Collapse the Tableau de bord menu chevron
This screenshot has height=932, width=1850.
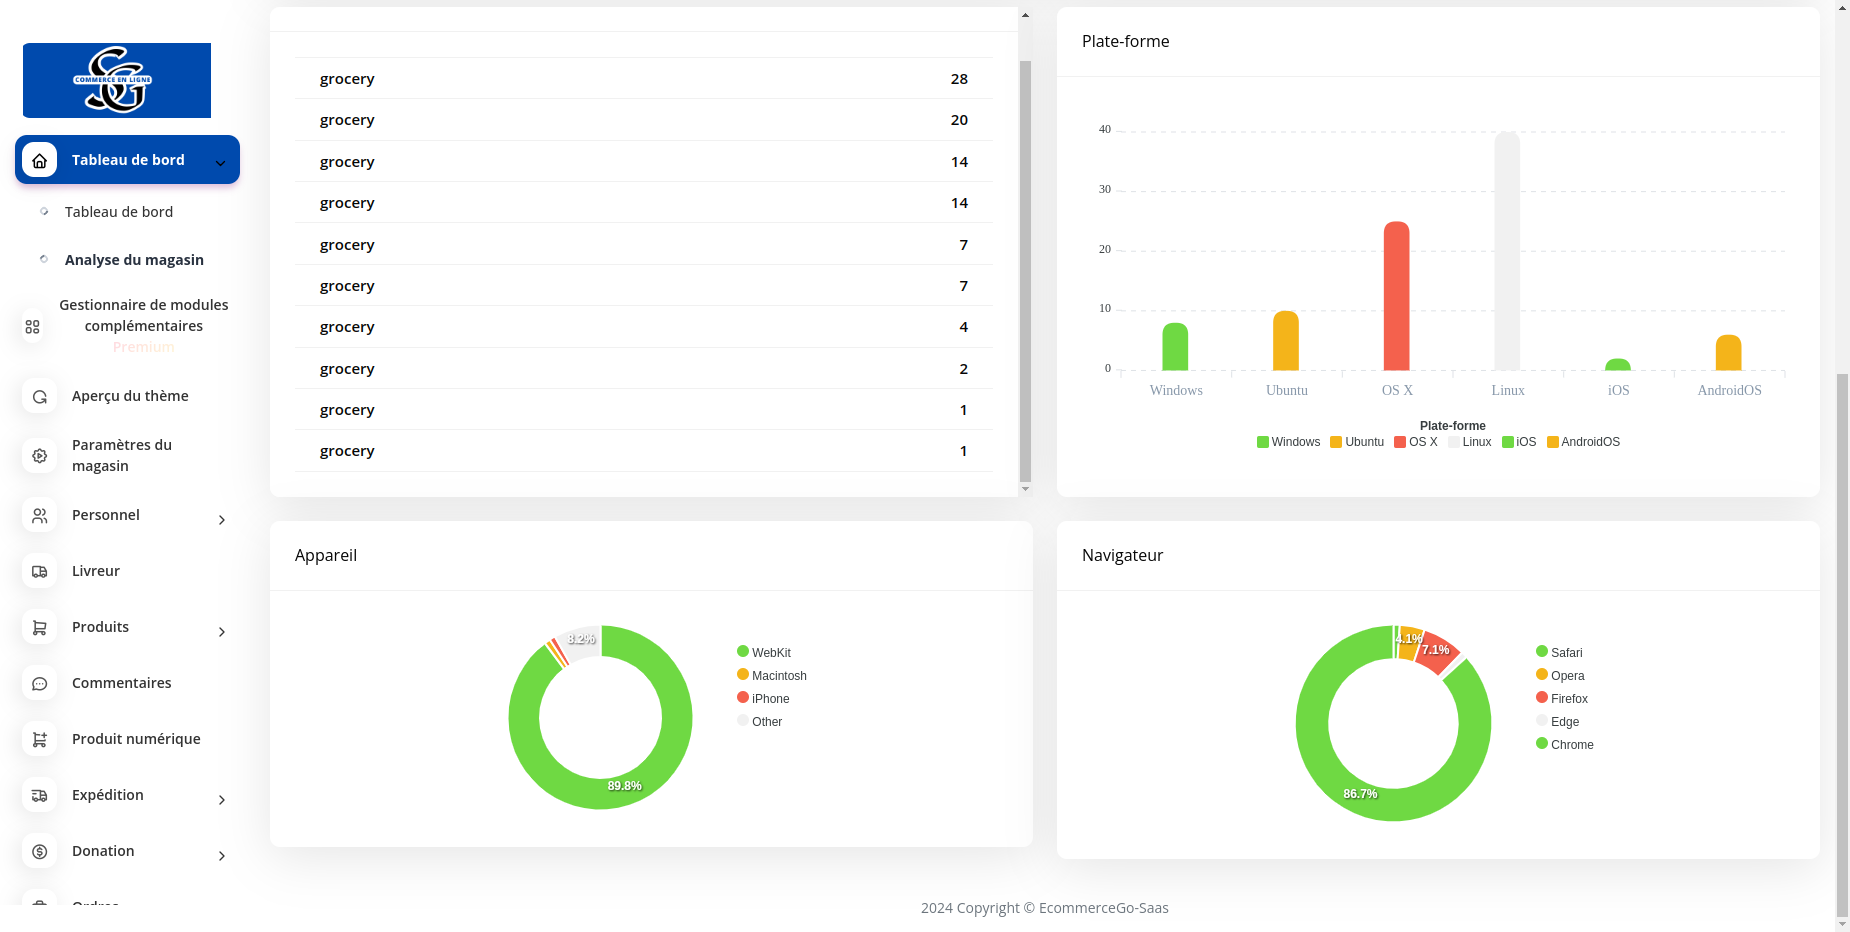221,163
